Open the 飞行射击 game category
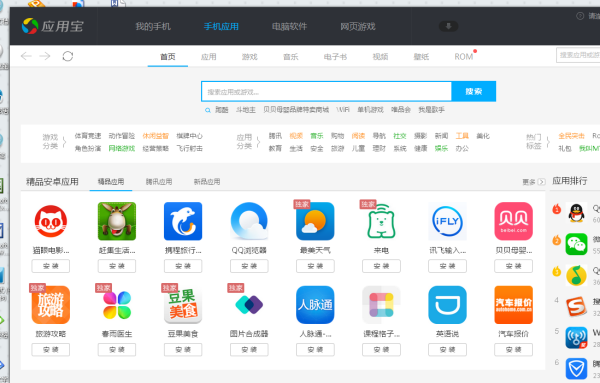The width and height of the screenshot is (600, 383). coord(189,148)
